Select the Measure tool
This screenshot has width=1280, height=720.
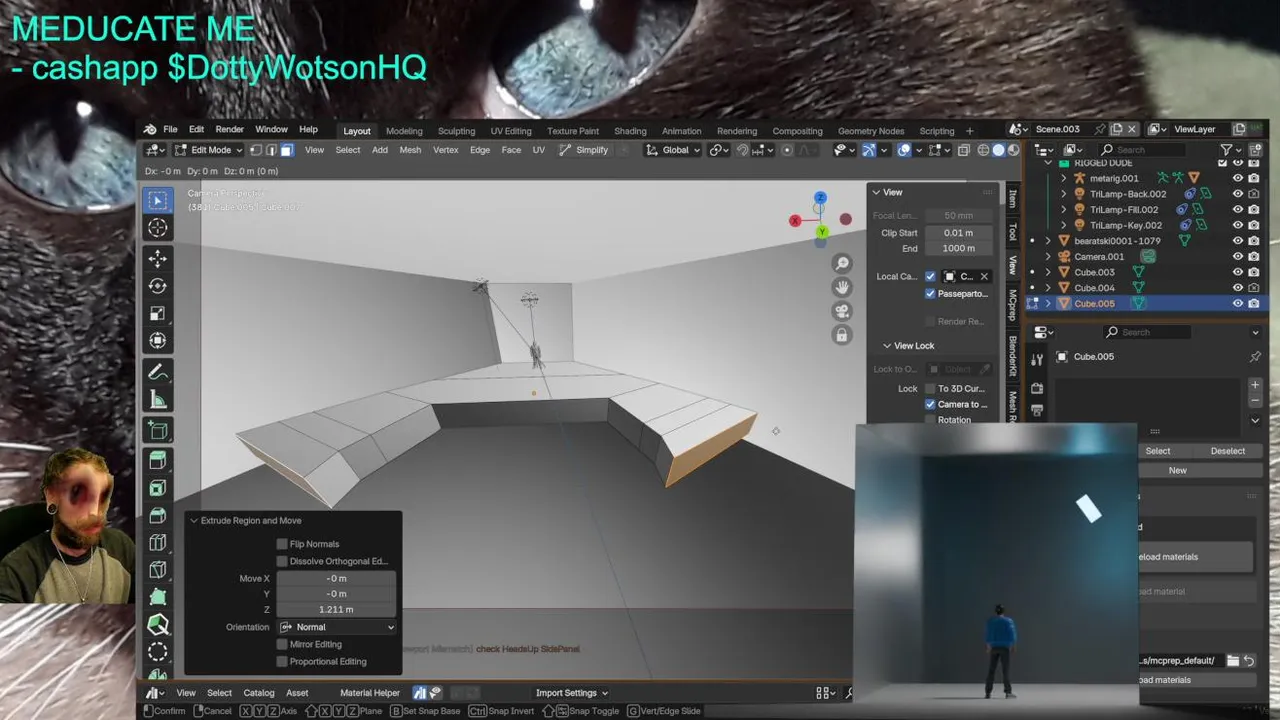coord(158,400)
